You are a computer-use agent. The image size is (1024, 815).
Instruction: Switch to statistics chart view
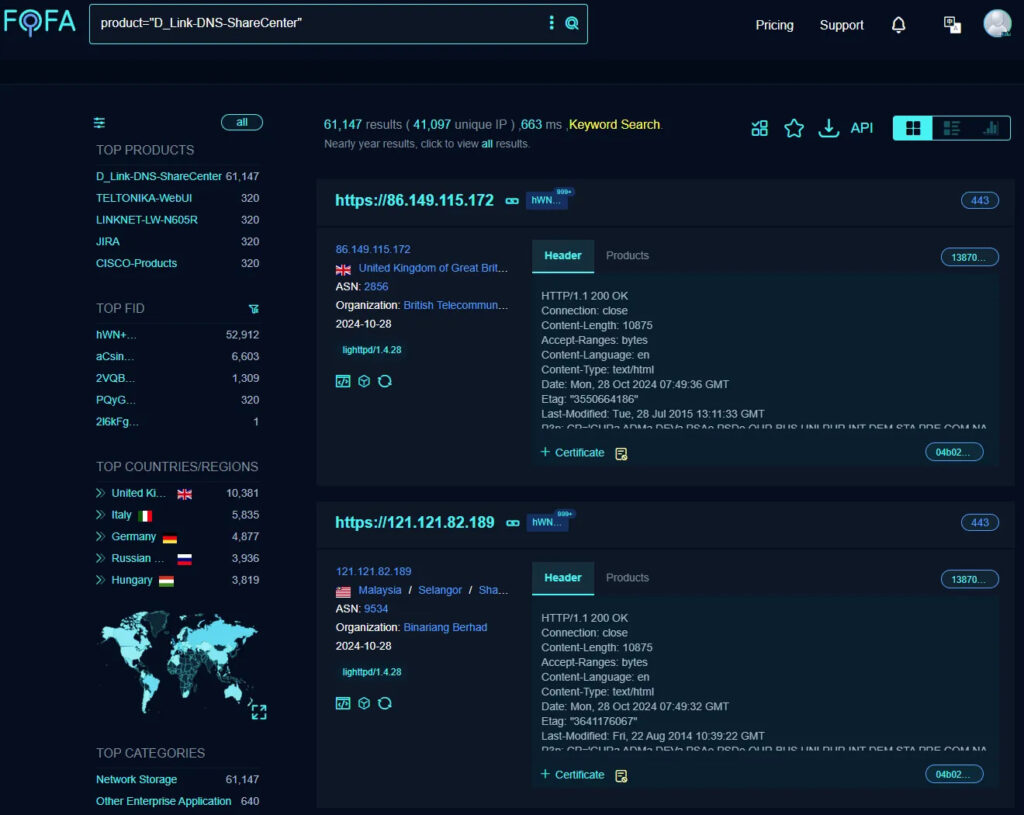[991, 128]
